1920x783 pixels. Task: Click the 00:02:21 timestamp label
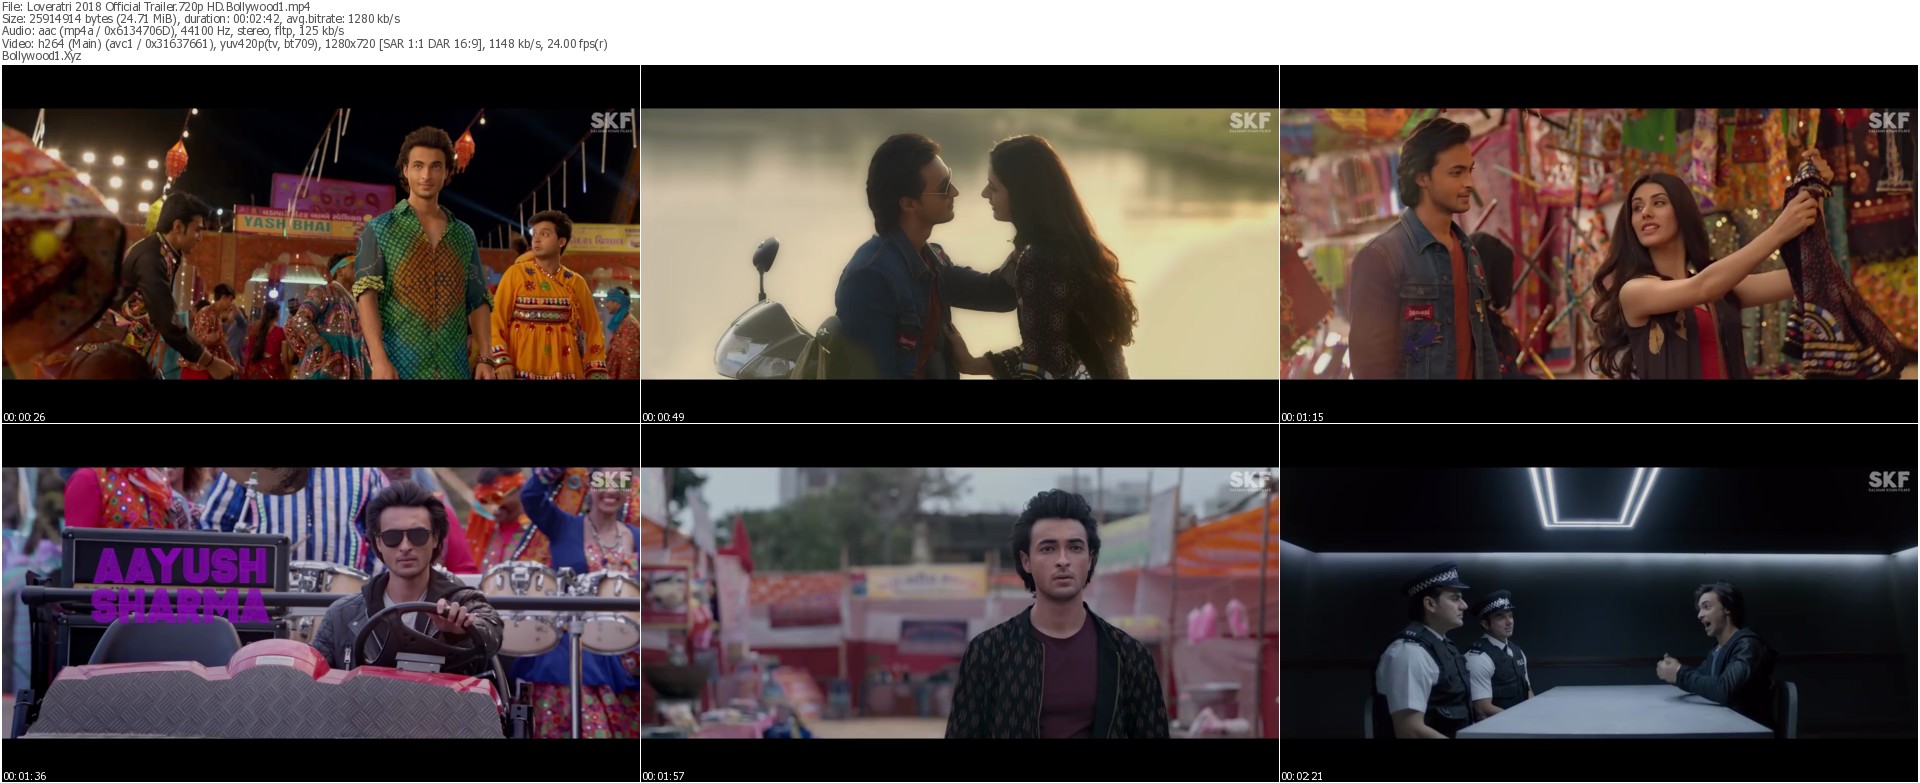pos(1303,776)
